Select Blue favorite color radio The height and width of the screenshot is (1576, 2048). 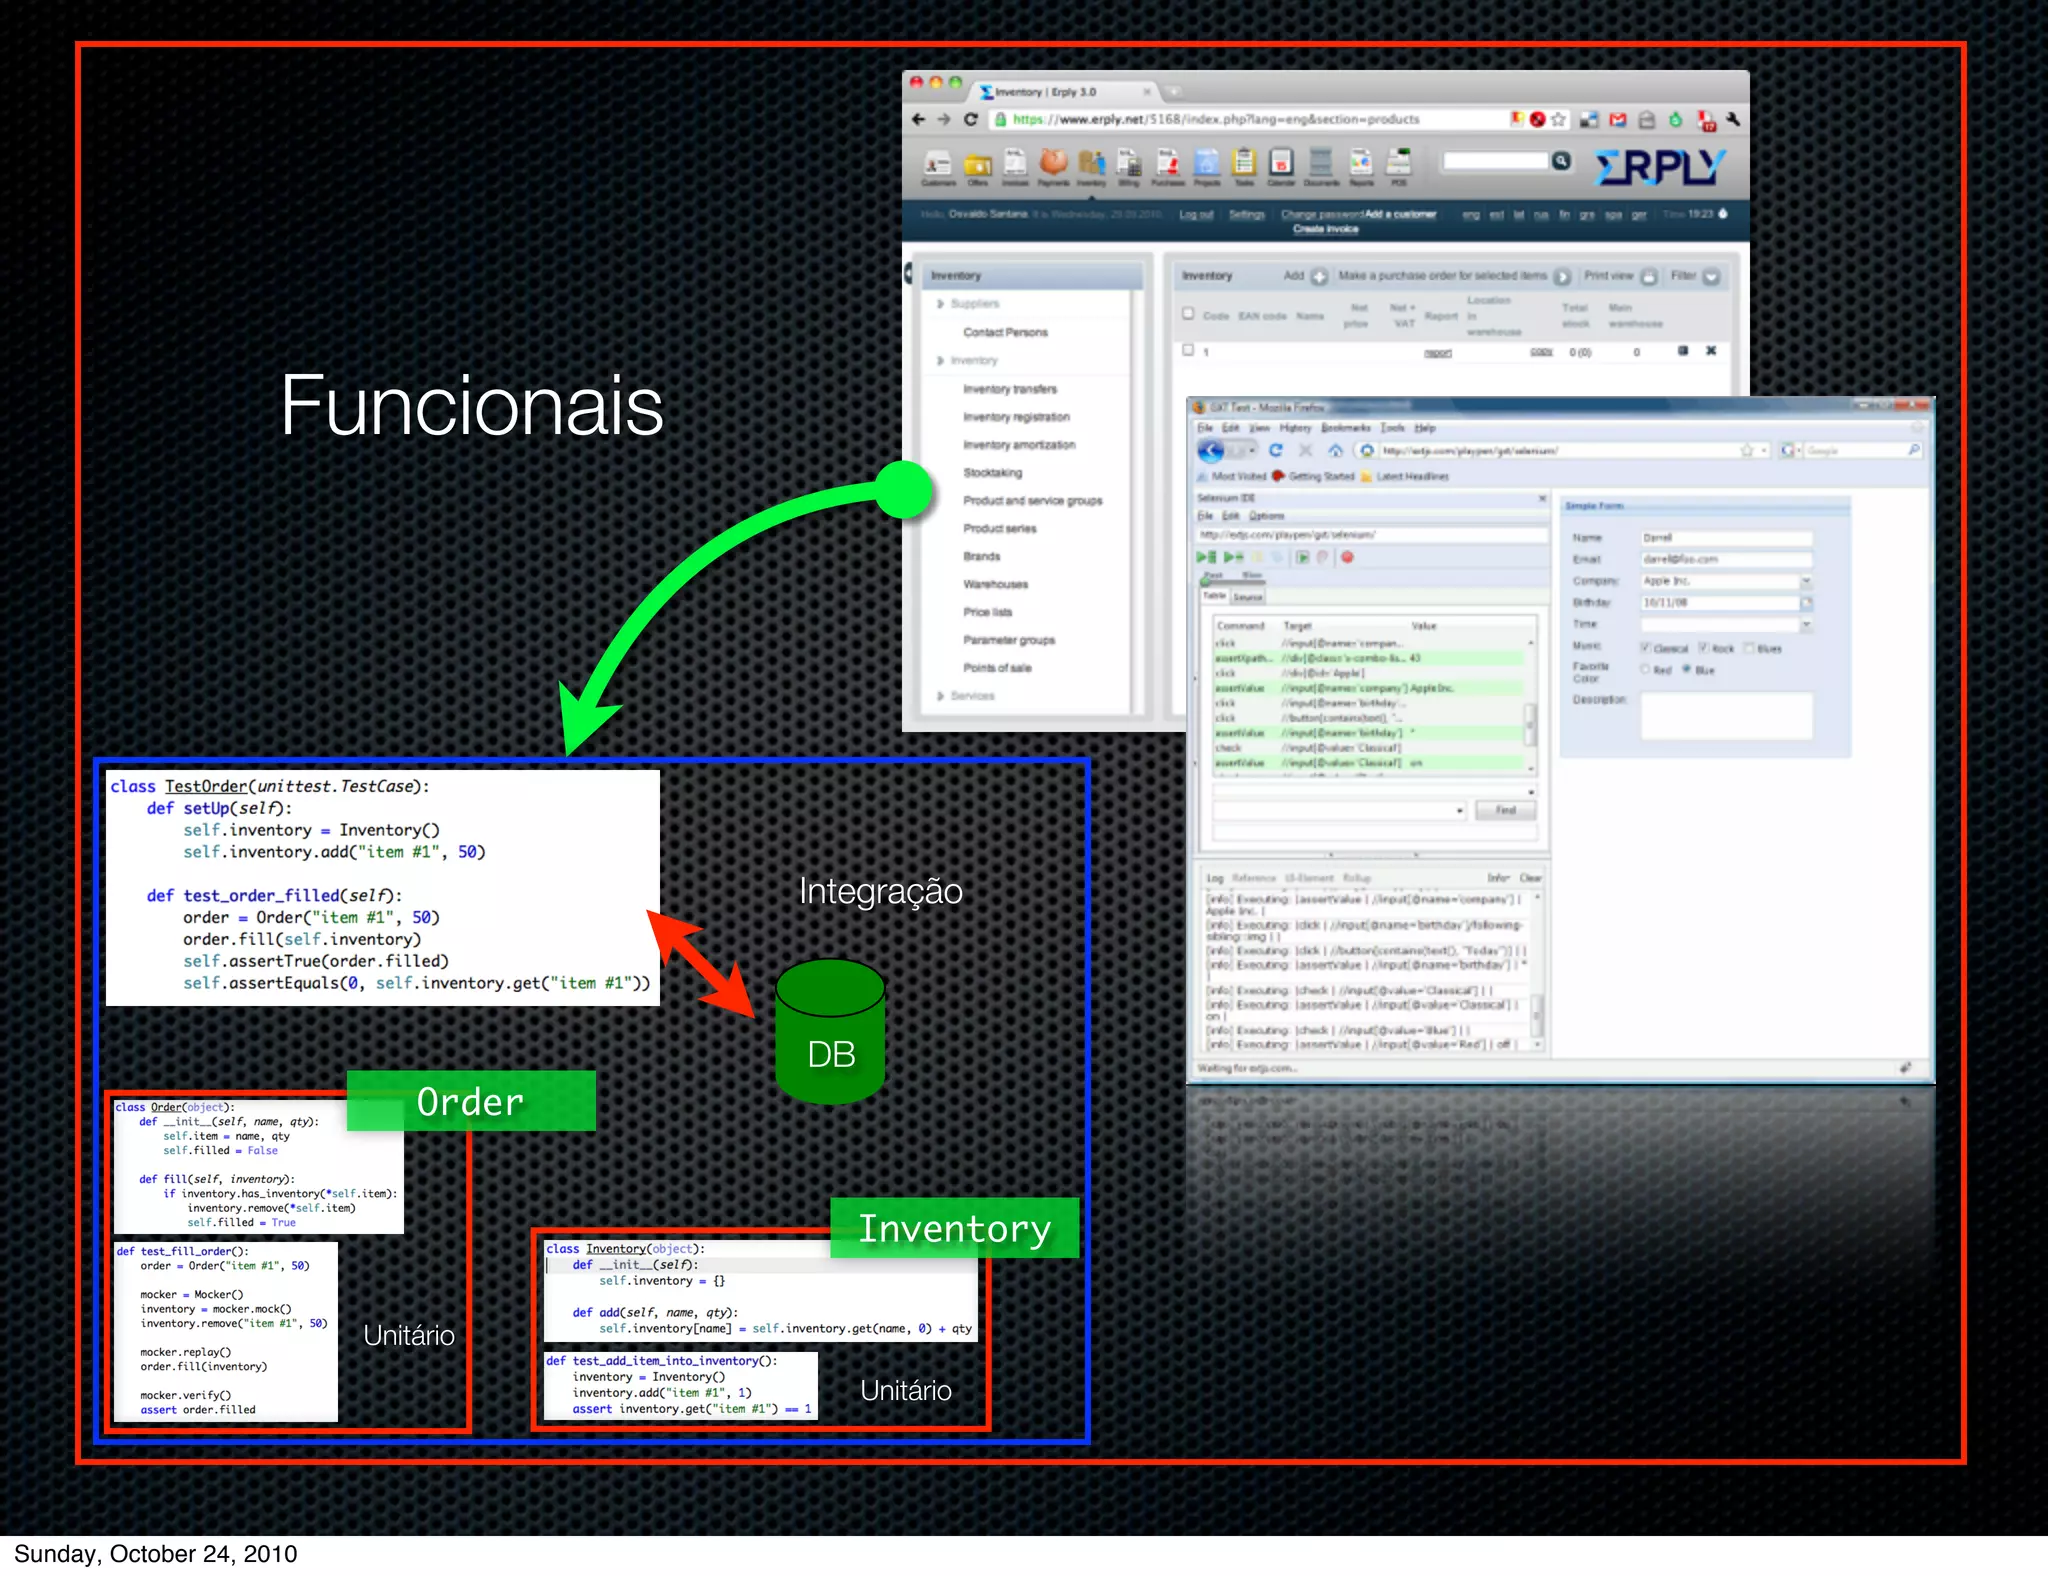tap(1686, 669)
